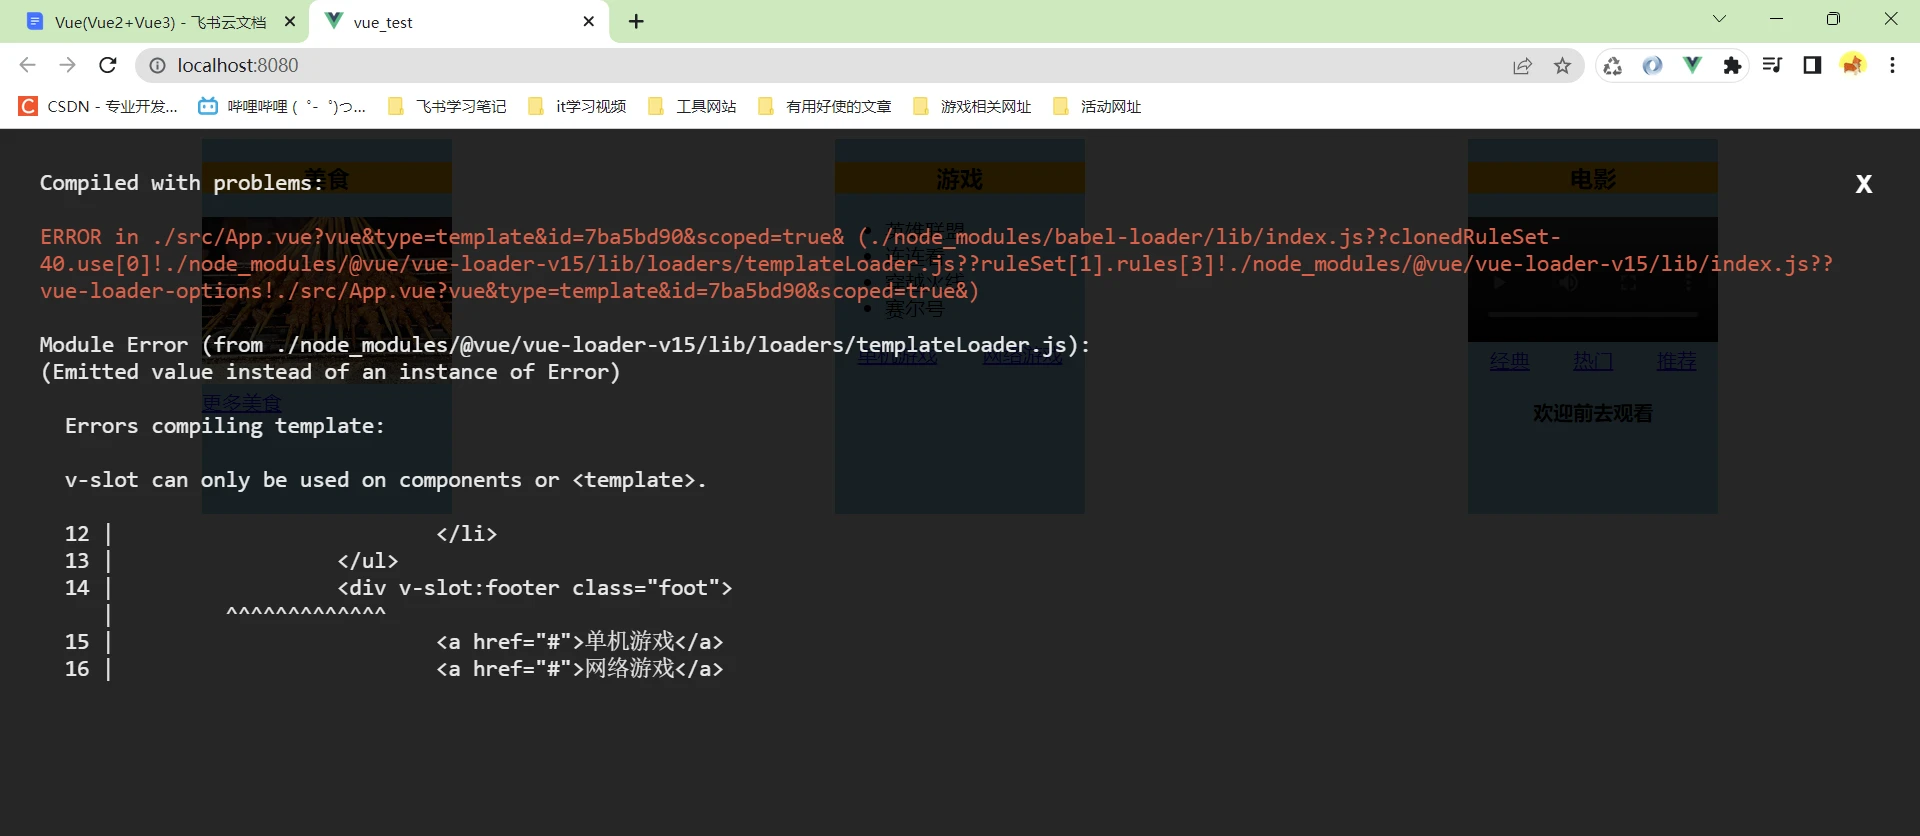Bookmark this page with star icon
Image resolution: width=1920 pixels, height=836 pixels.
tap(1562, 66)
